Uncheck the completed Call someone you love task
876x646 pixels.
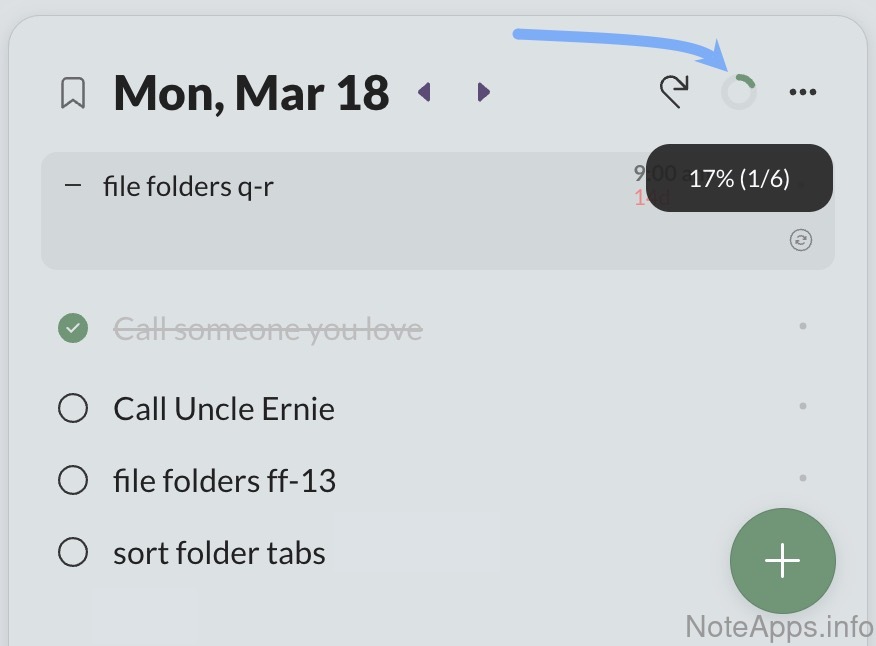73,328
